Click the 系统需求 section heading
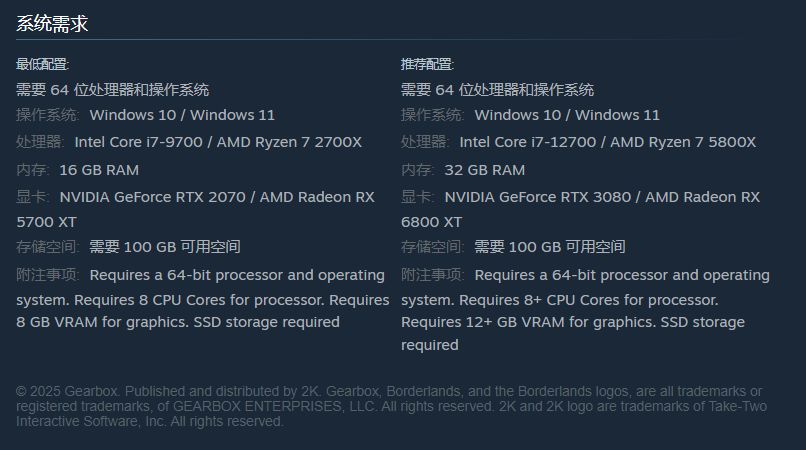806x450 pixels. point(52,24)
